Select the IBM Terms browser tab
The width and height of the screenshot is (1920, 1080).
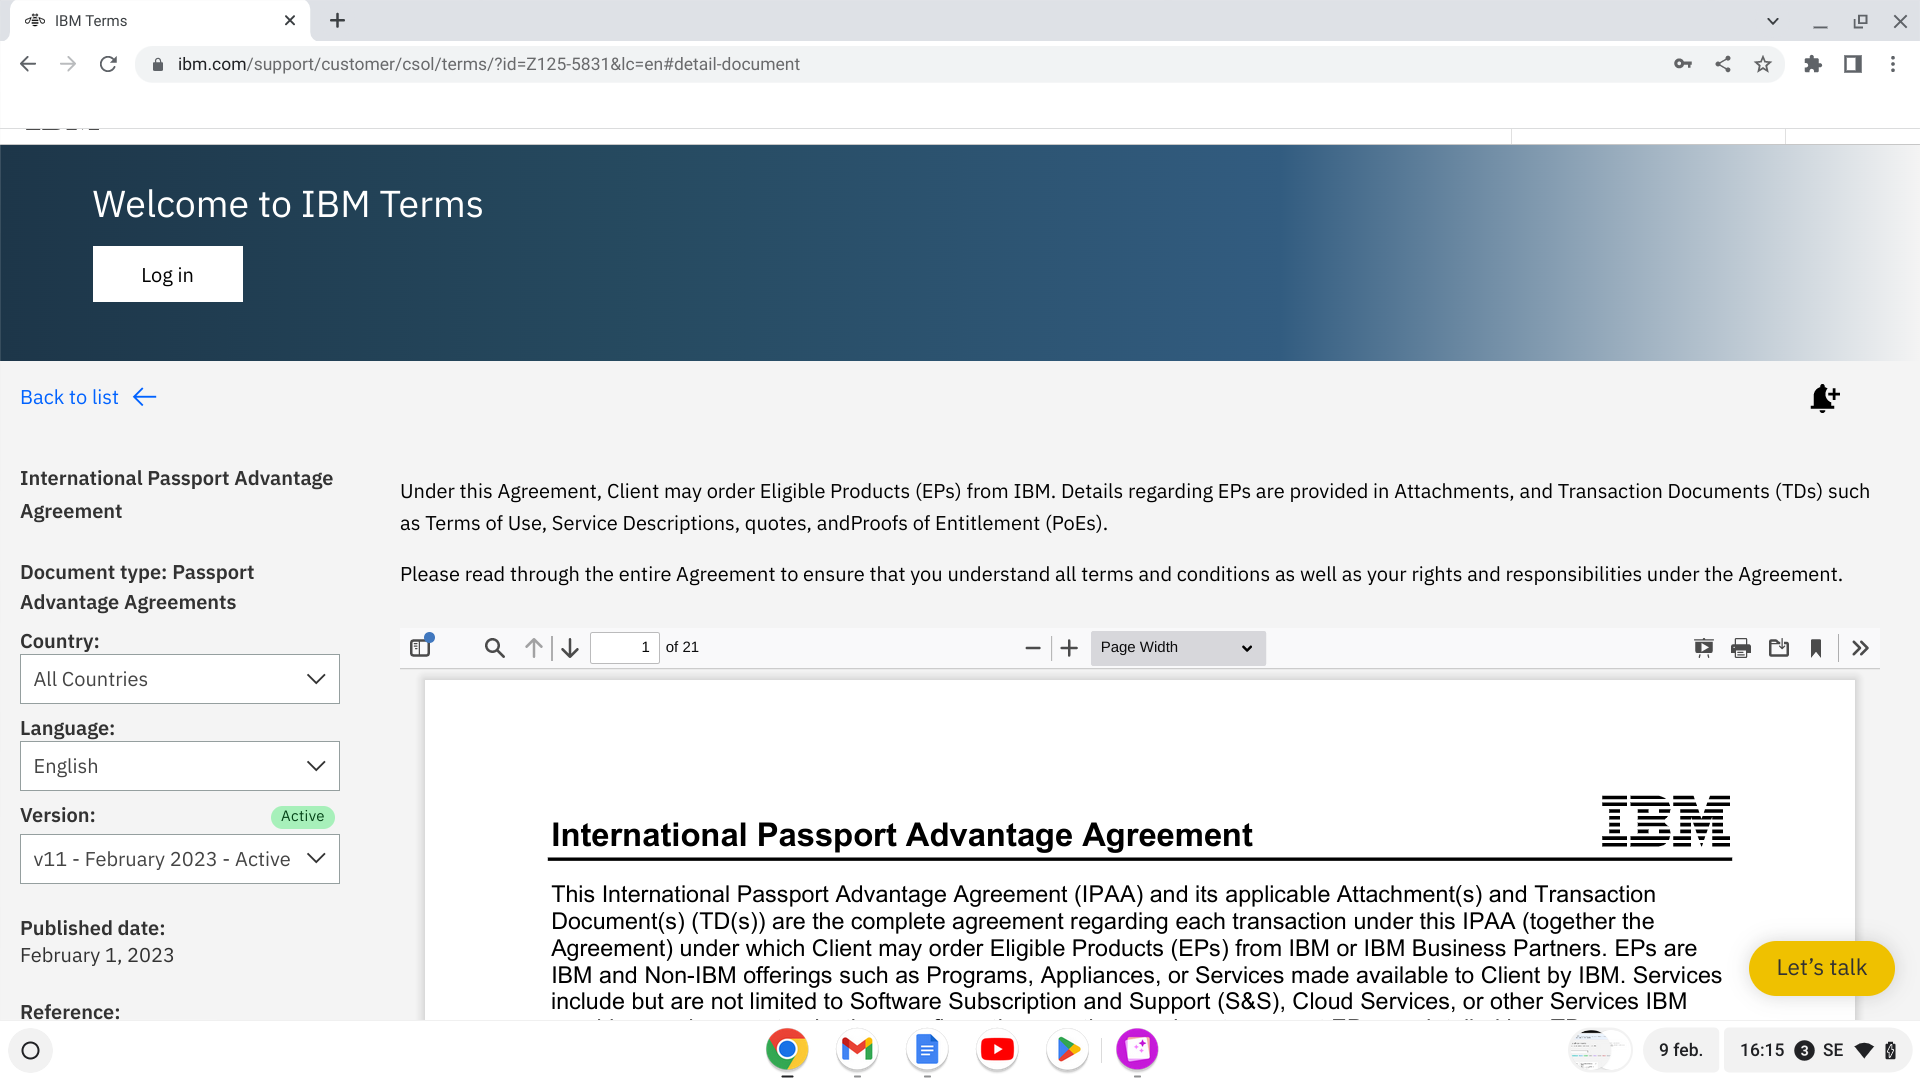160,21
